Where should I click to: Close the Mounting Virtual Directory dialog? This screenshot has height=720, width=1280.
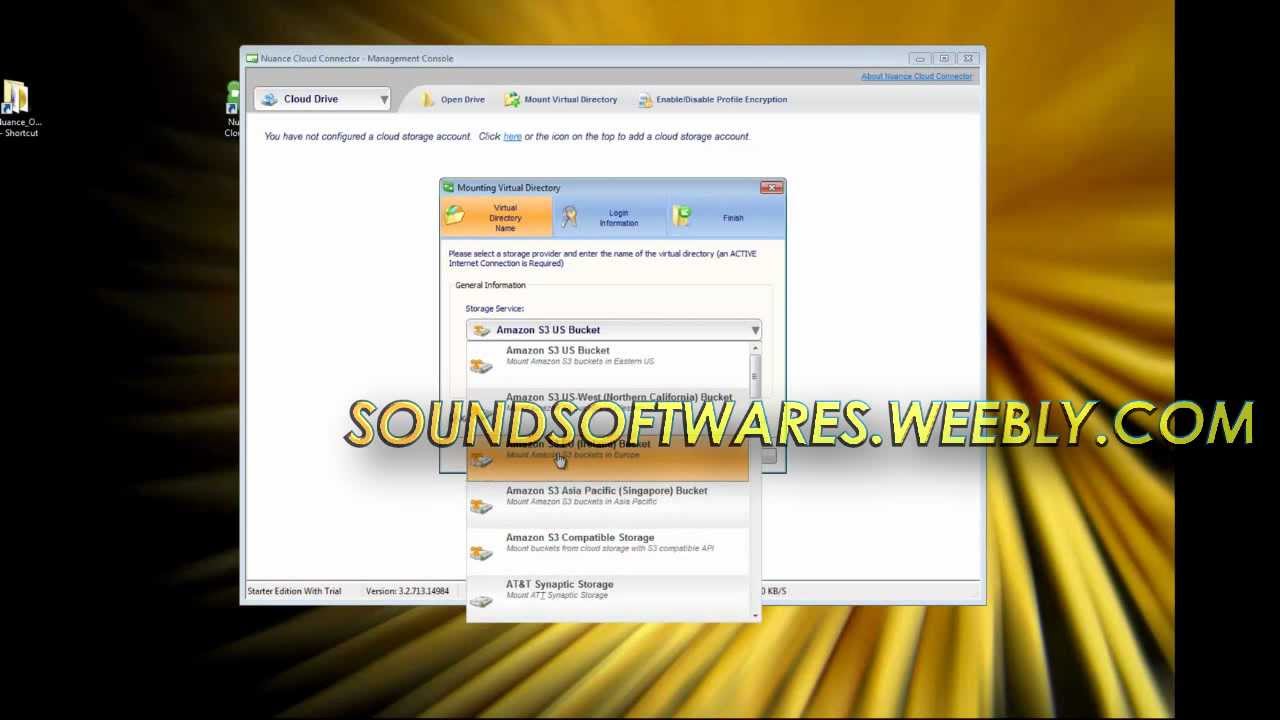[x=771, y=187]
